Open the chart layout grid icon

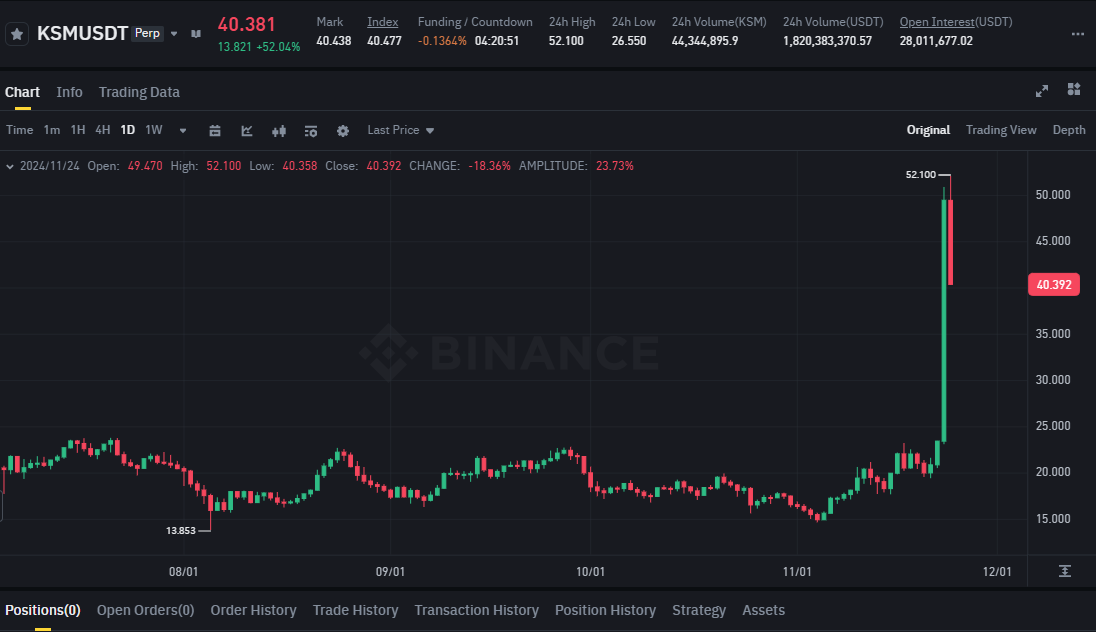pyautogui.click(x=1074, y=89)
